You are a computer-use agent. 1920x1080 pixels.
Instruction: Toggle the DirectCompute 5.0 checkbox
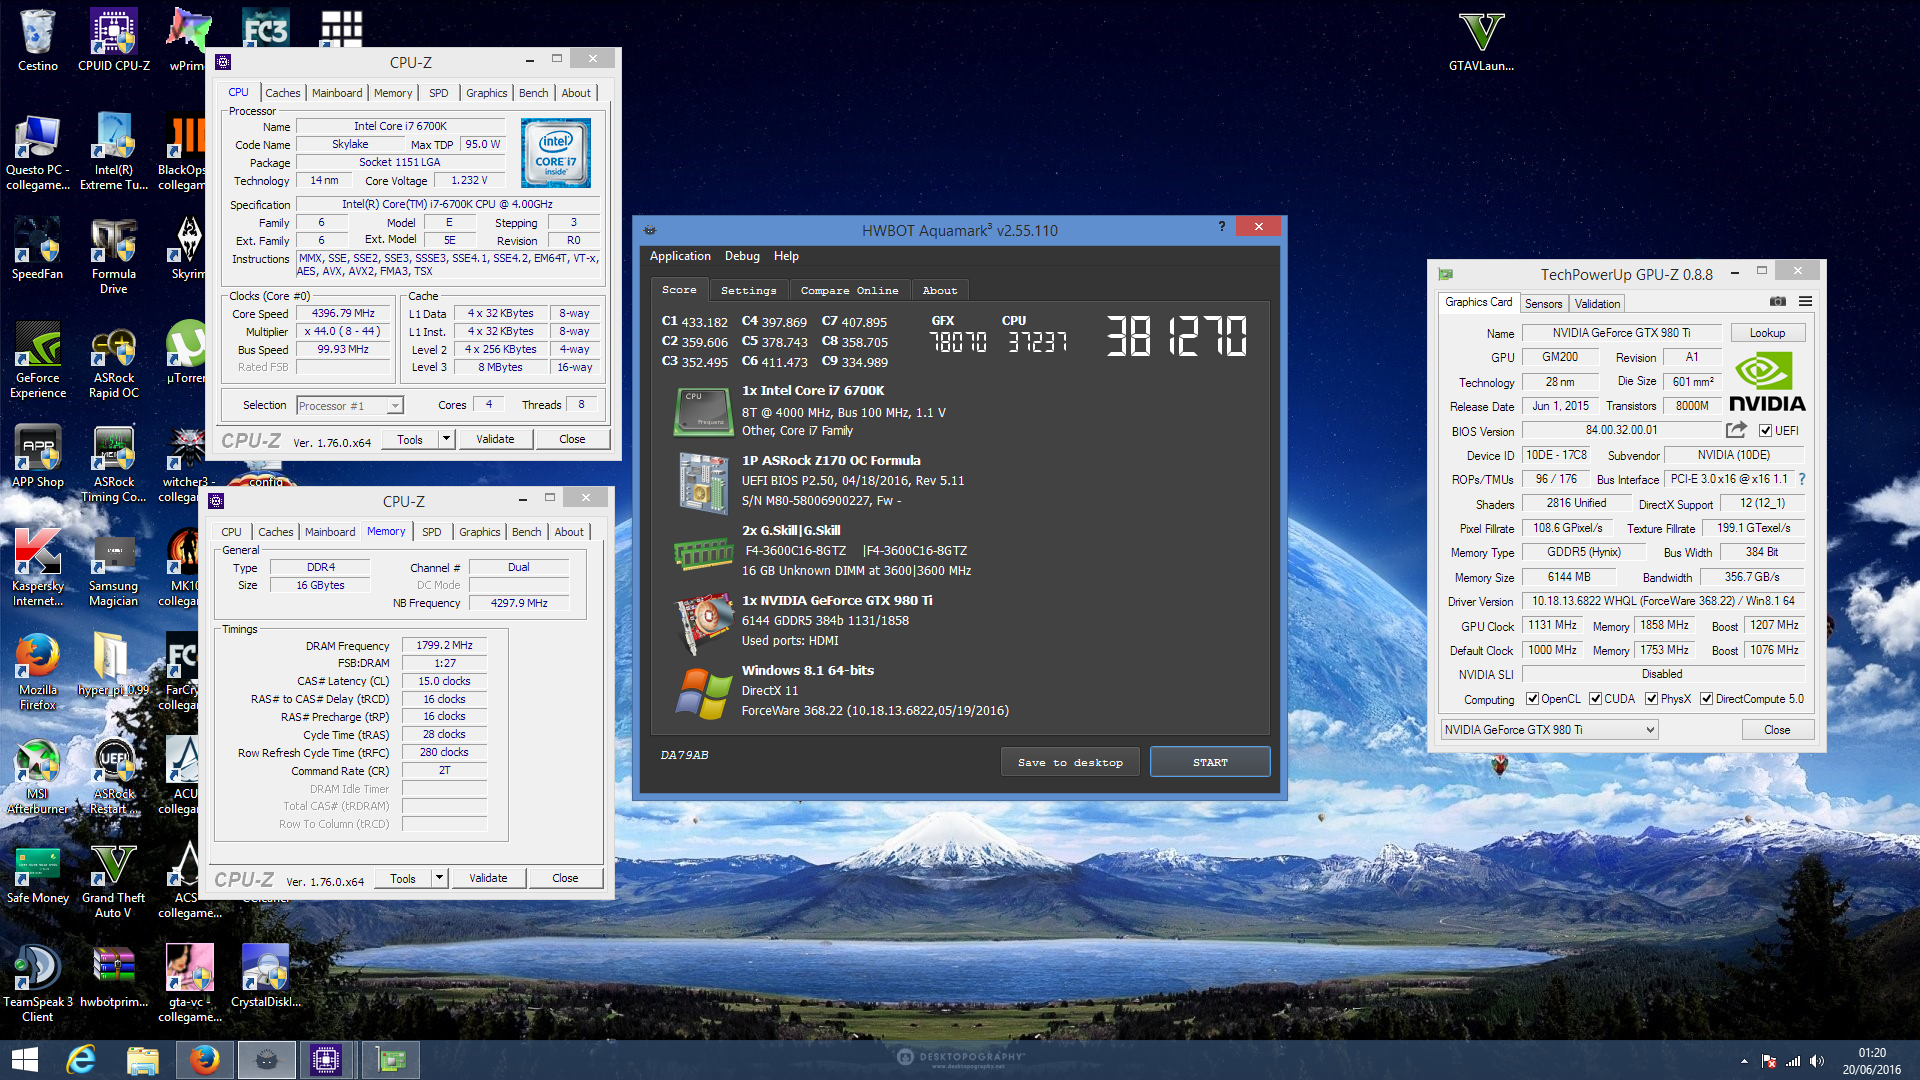tap(1706, 699)
